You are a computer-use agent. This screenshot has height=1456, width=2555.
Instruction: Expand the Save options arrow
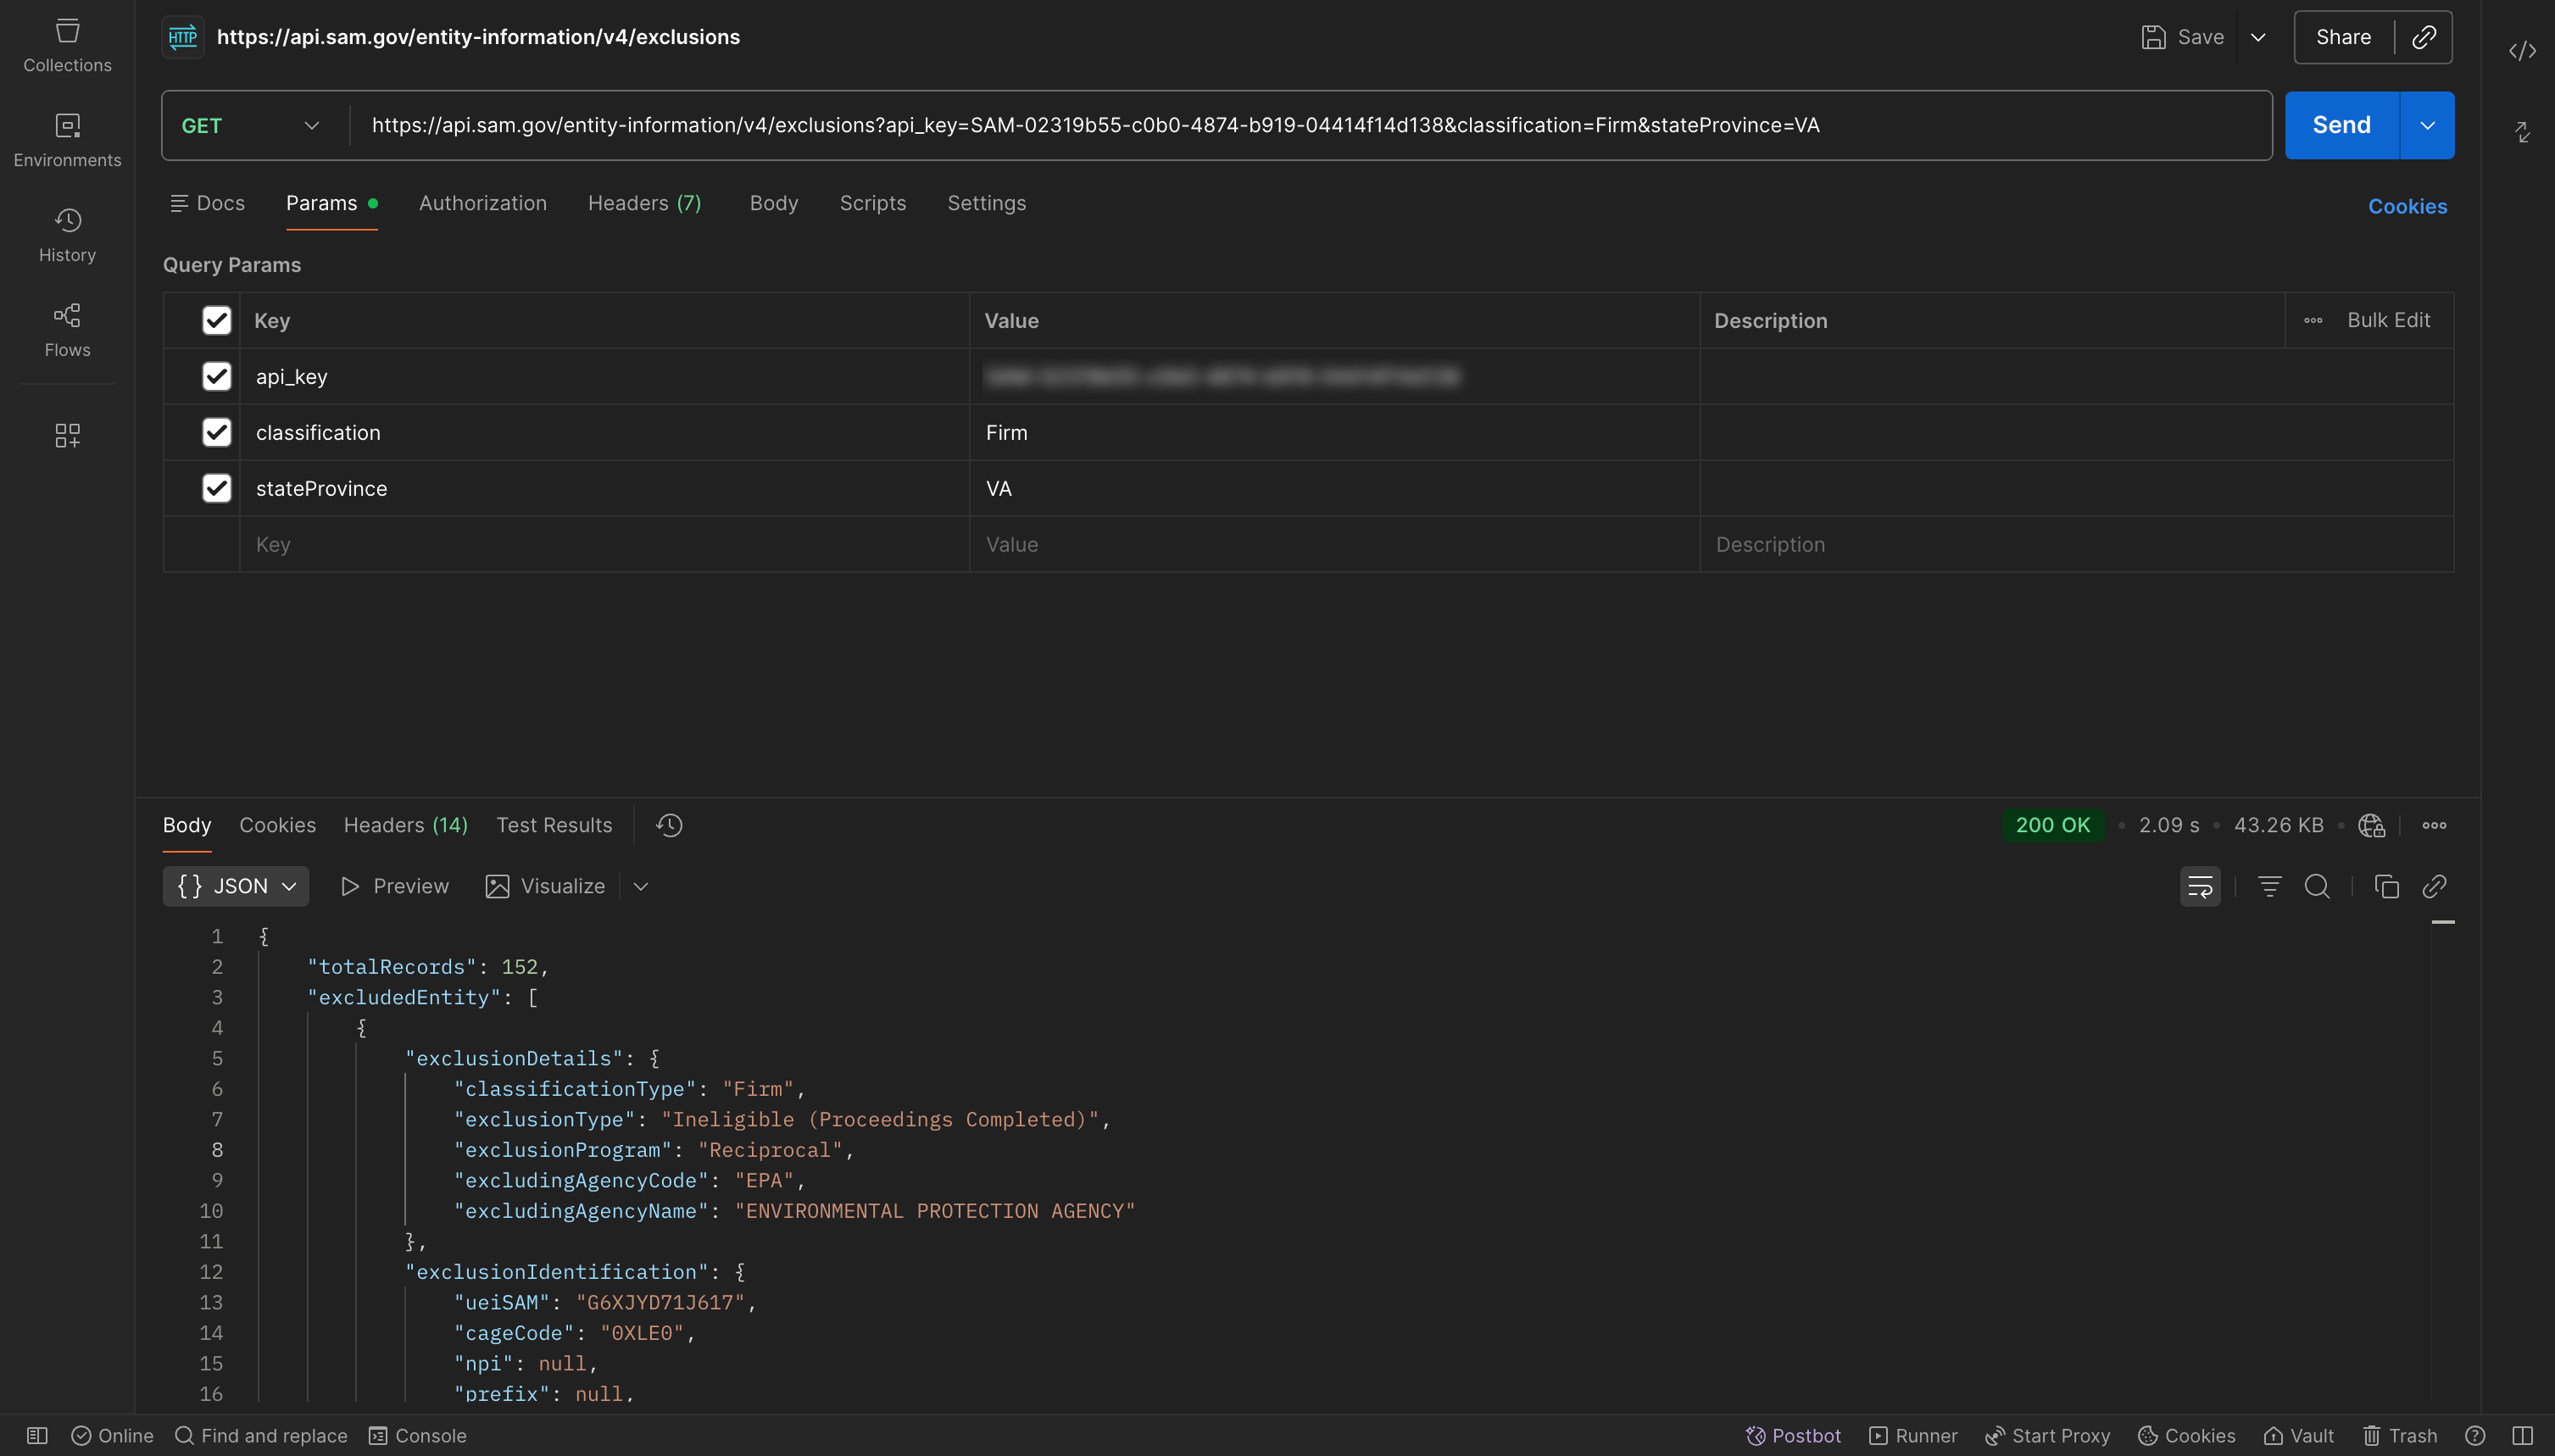pyautogui.click(x=2258, y=37)
